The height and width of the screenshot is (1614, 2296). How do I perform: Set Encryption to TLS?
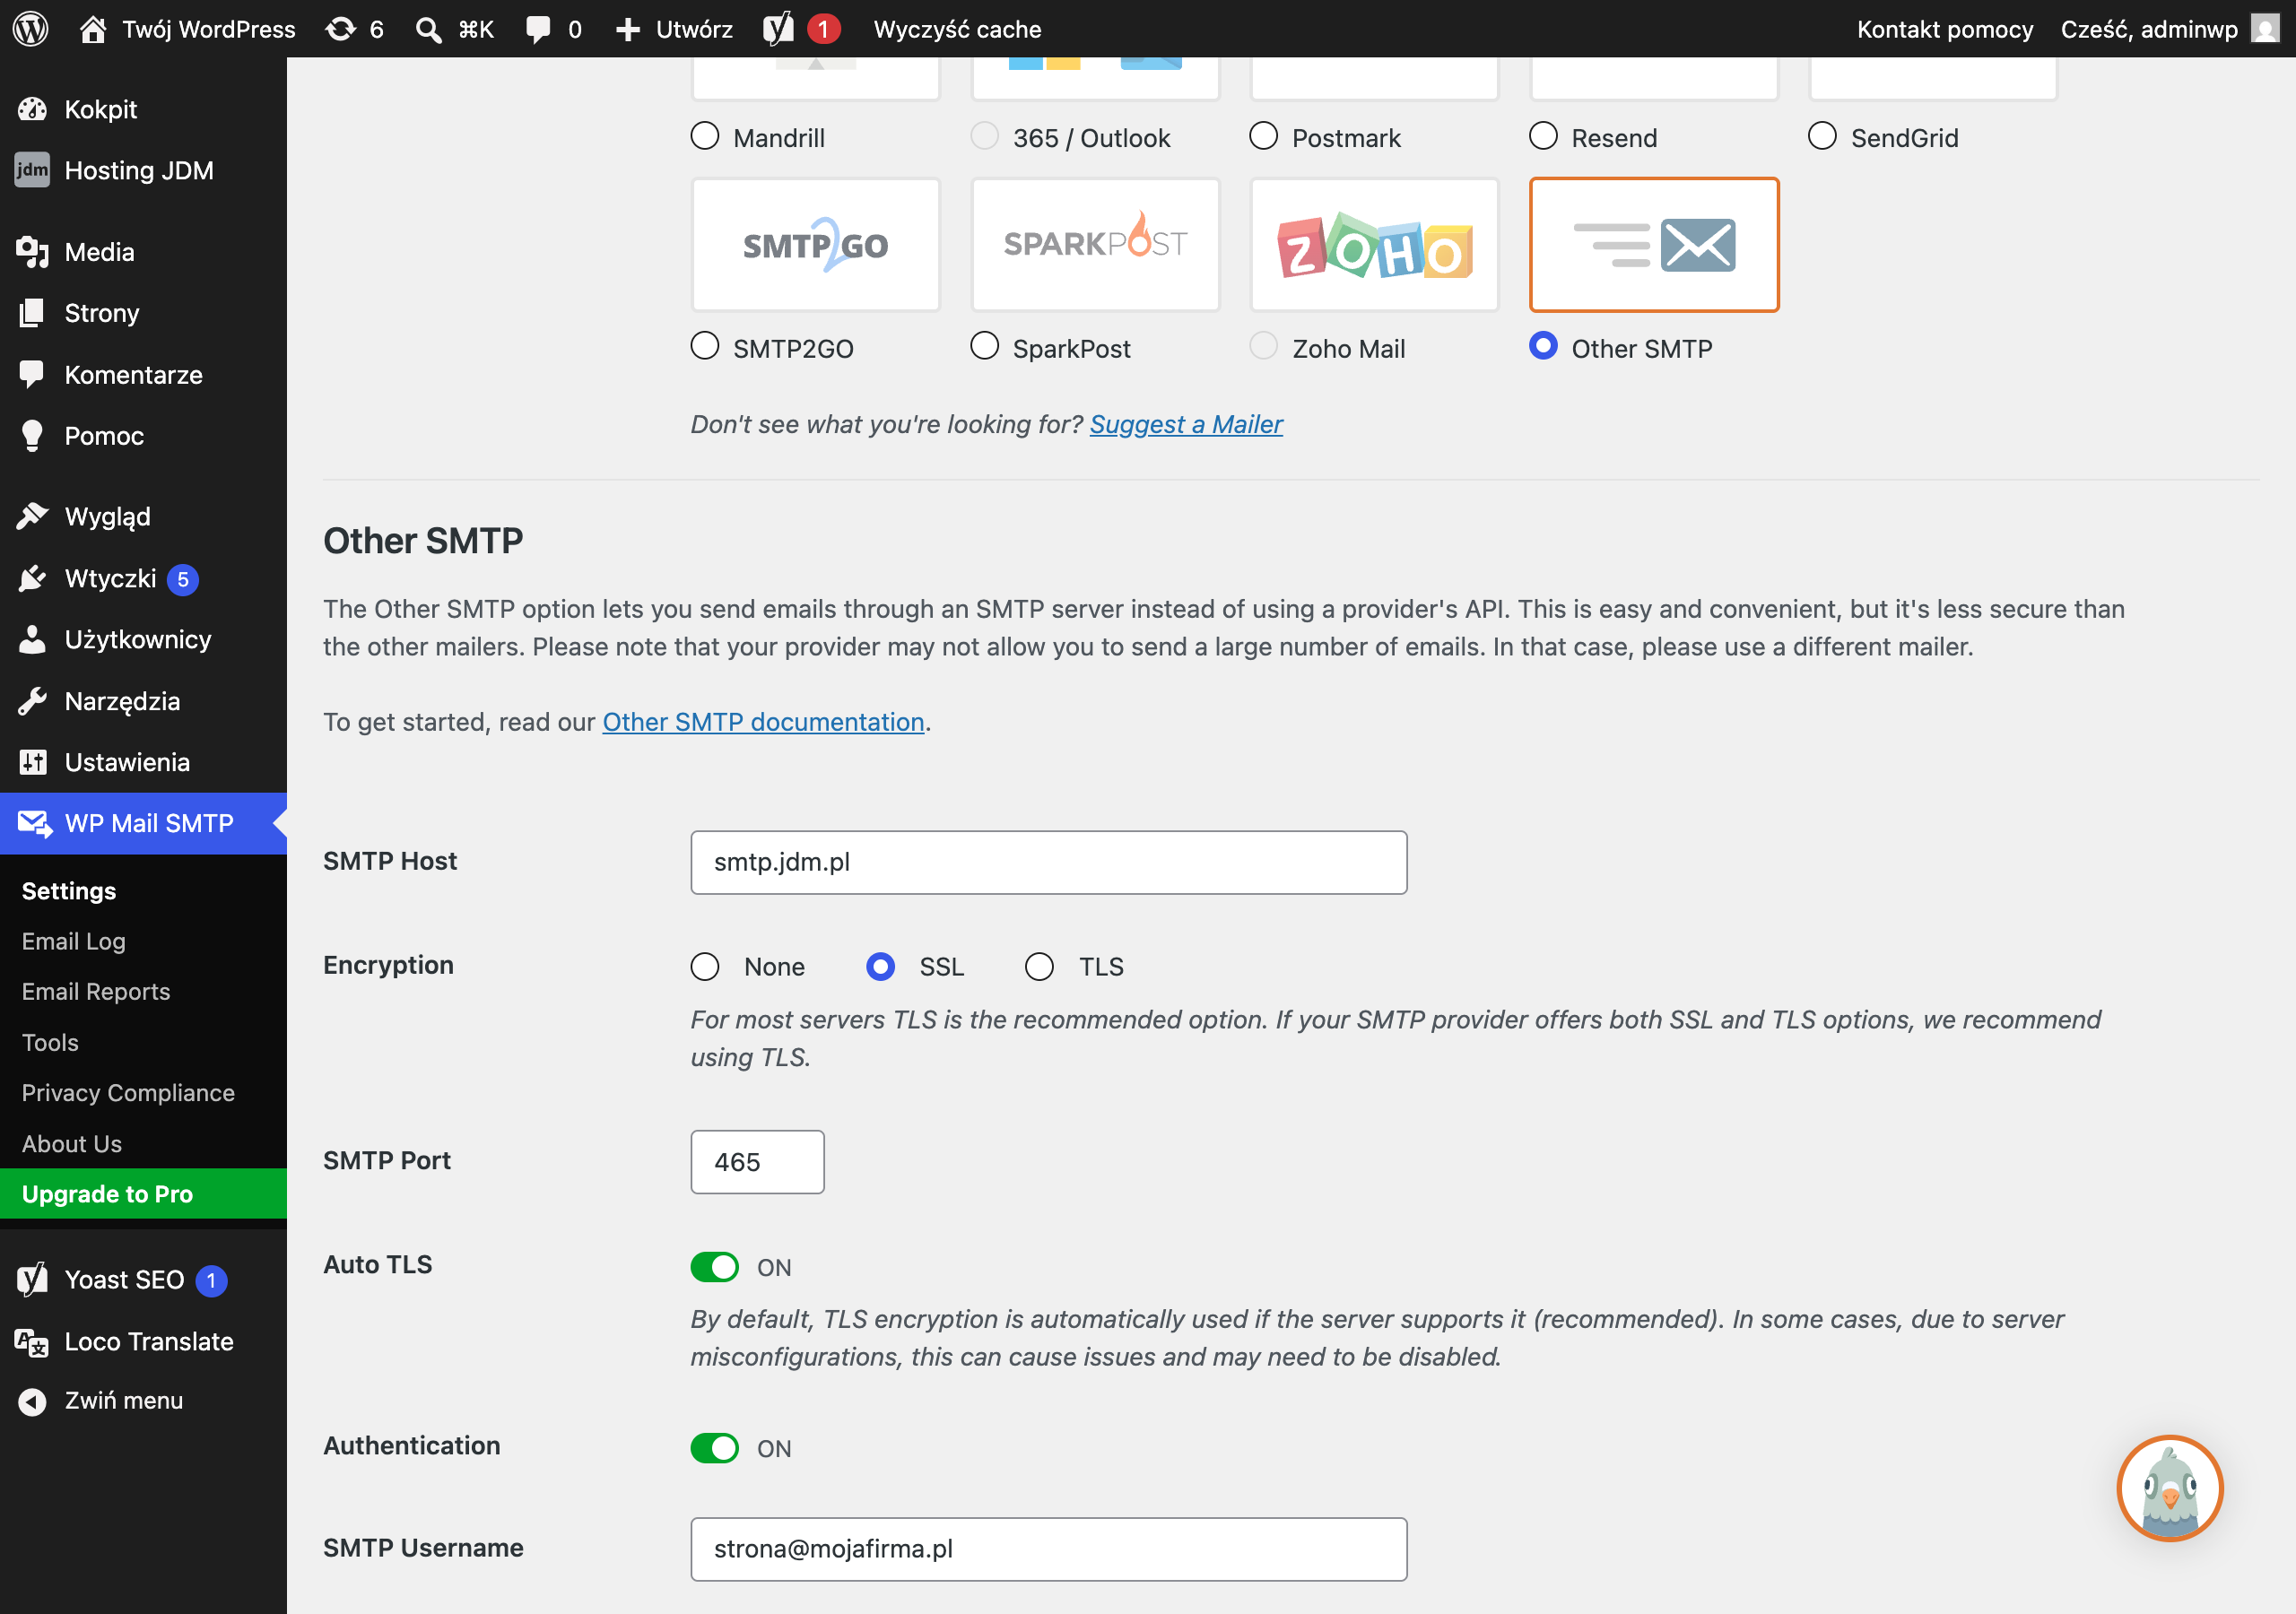pos(1040,966)
